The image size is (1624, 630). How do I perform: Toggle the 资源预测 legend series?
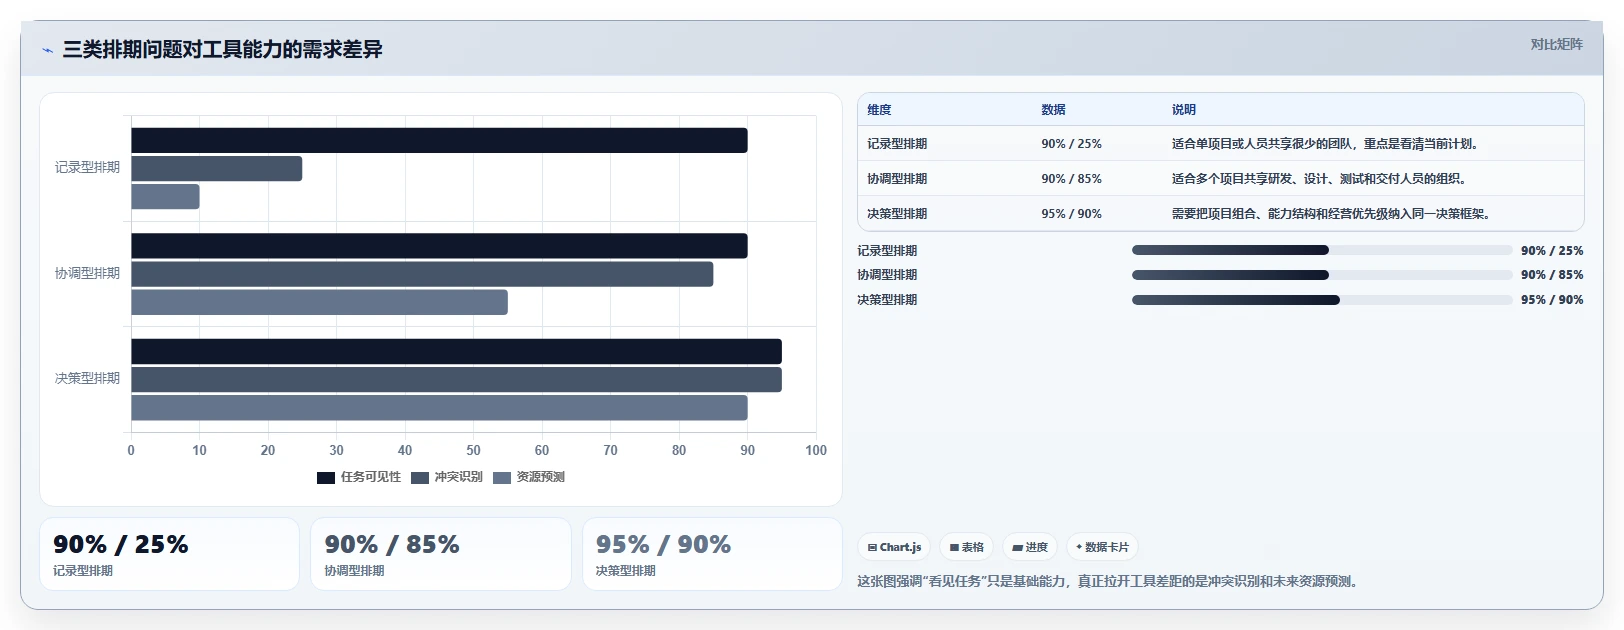coord(528,477)
